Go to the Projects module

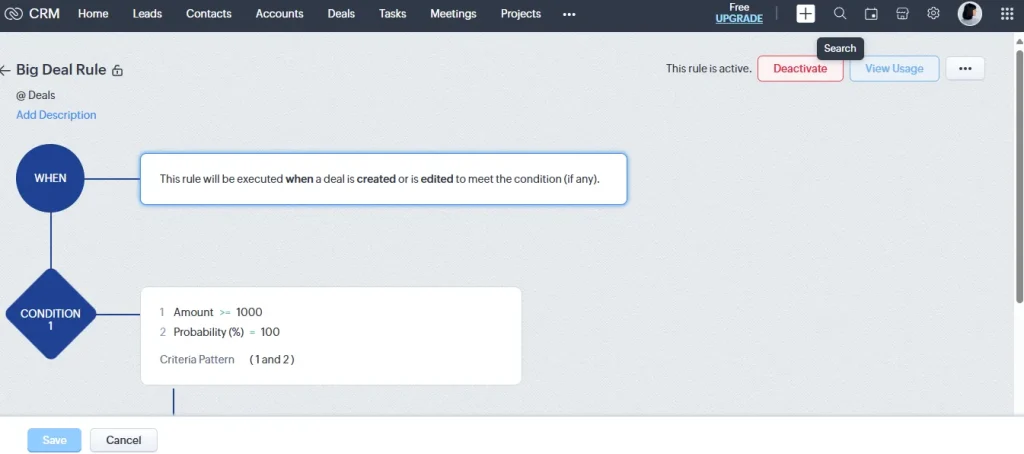coord(520,14)
